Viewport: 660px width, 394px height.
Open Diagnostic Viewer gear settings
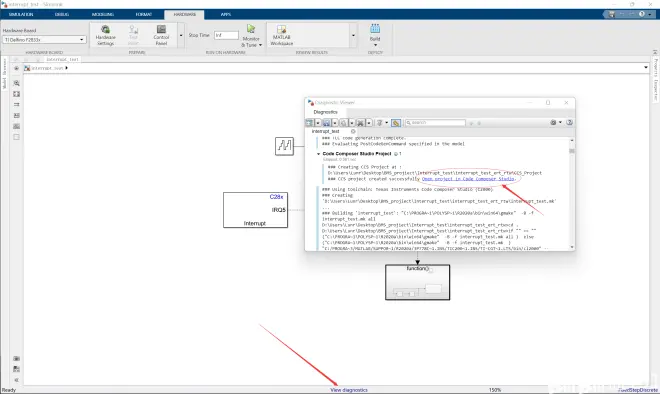553,122
